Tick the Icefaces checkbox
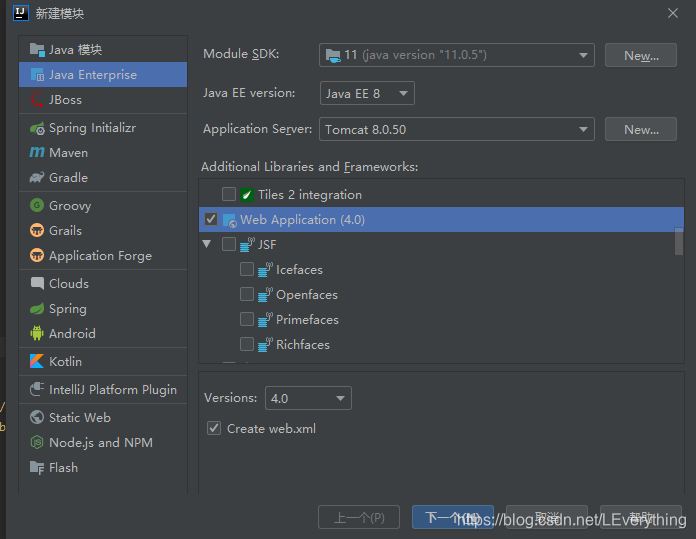This screenshot has height=539, width=696. pyautogui.click(x=247, y=269)
